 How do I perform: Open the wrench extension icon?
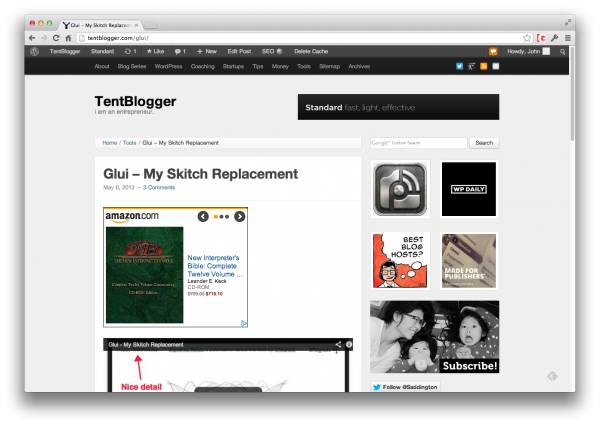click(x=554, y=38)
